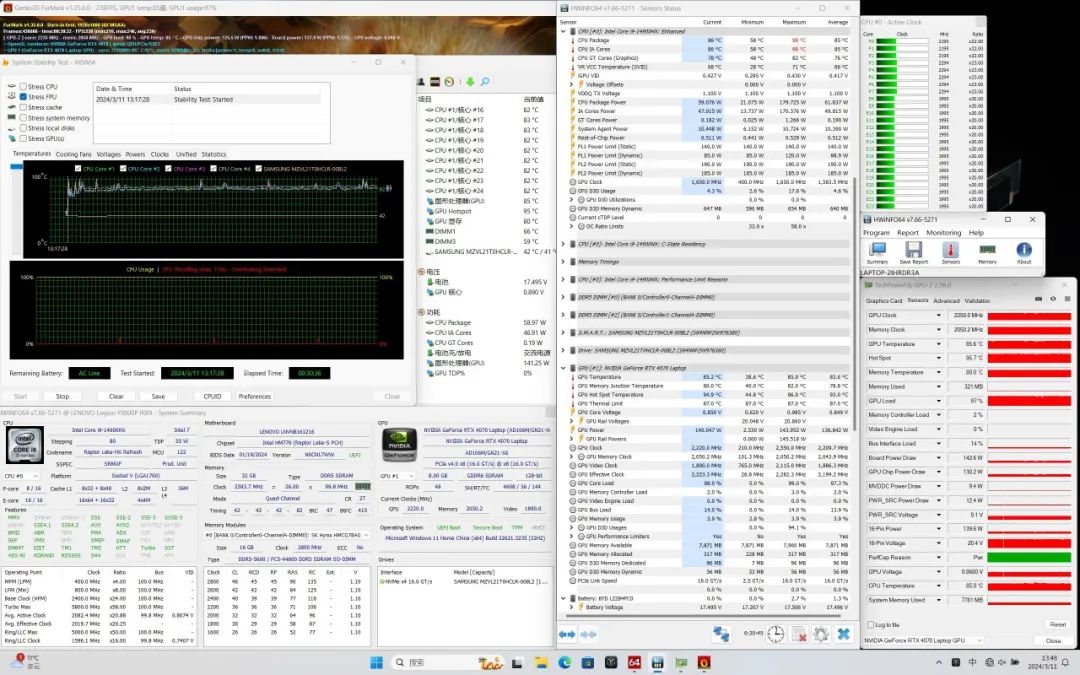The height and width of the screenshot is (675, 1080).
Task: Click the Preferences button
Action: pos(255,396)
